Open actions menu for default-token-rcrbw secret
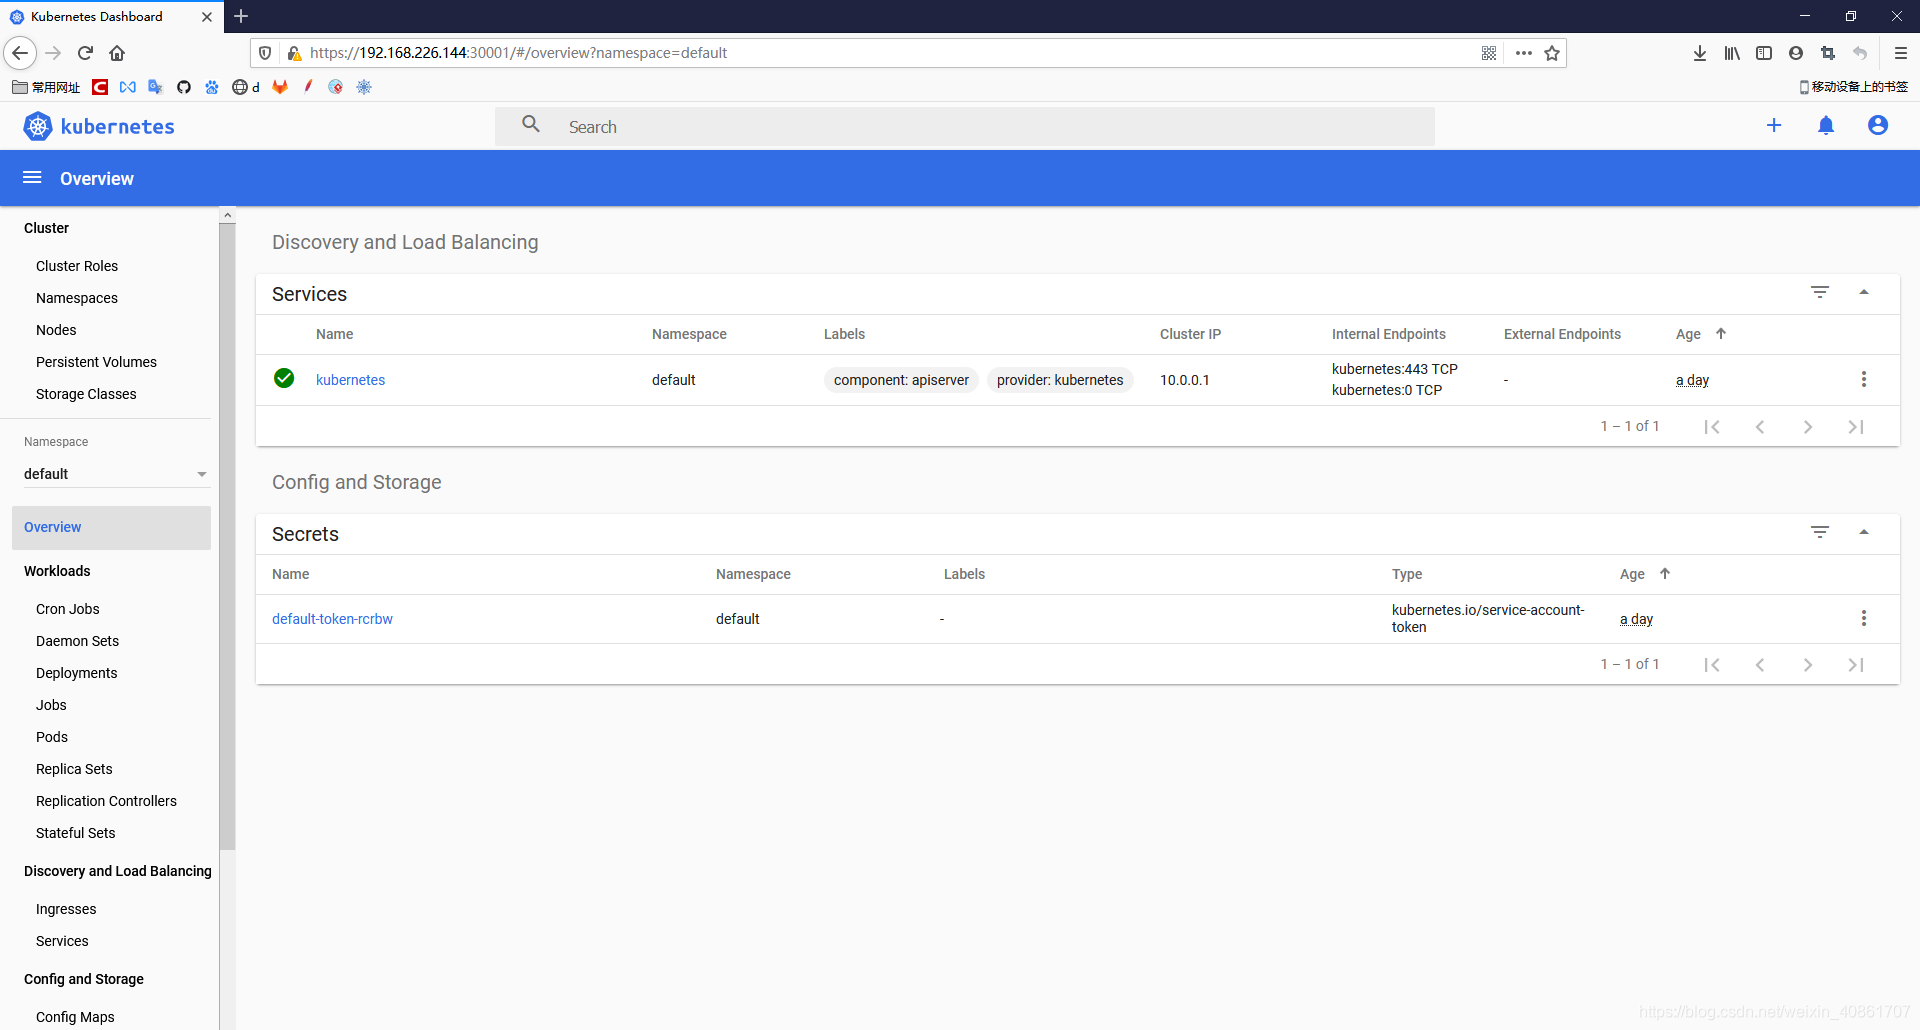This screenshot has width=1920, height=1030. (x=1864, y=618)
